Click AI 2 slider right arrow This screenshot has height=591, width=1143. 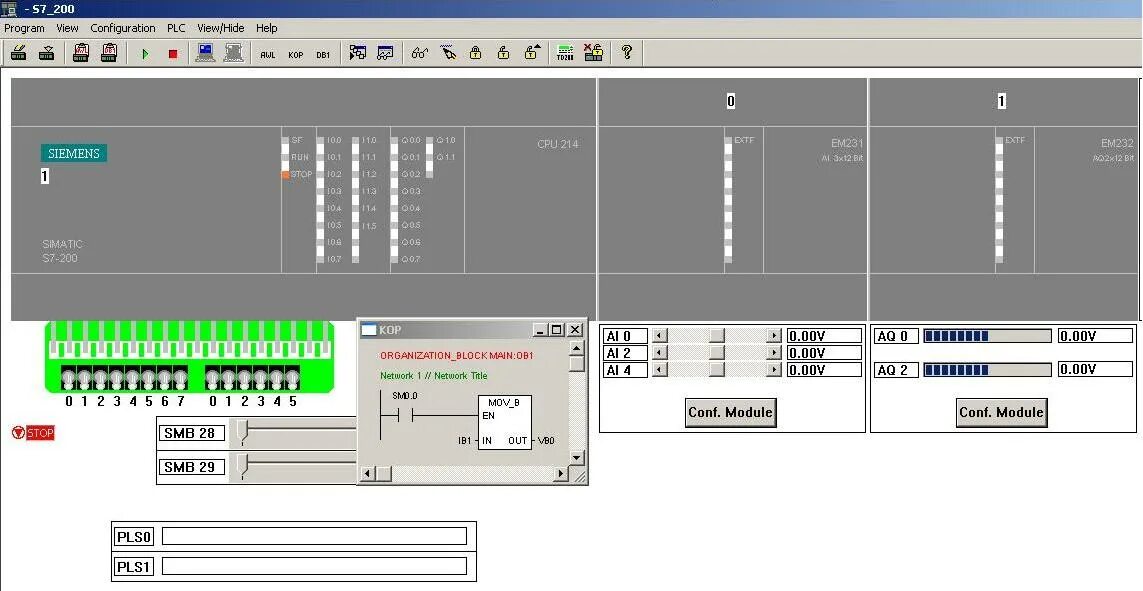(774, 353)
